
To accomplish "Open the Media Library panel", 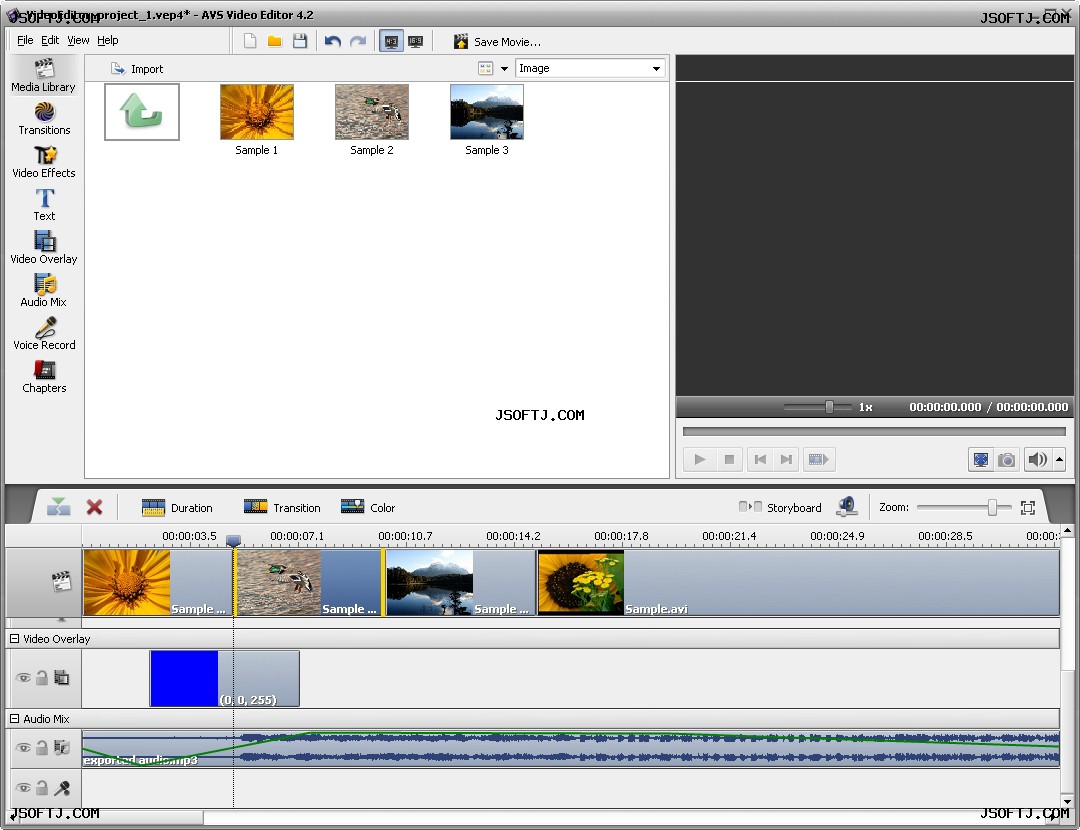I will coord(43,76).
